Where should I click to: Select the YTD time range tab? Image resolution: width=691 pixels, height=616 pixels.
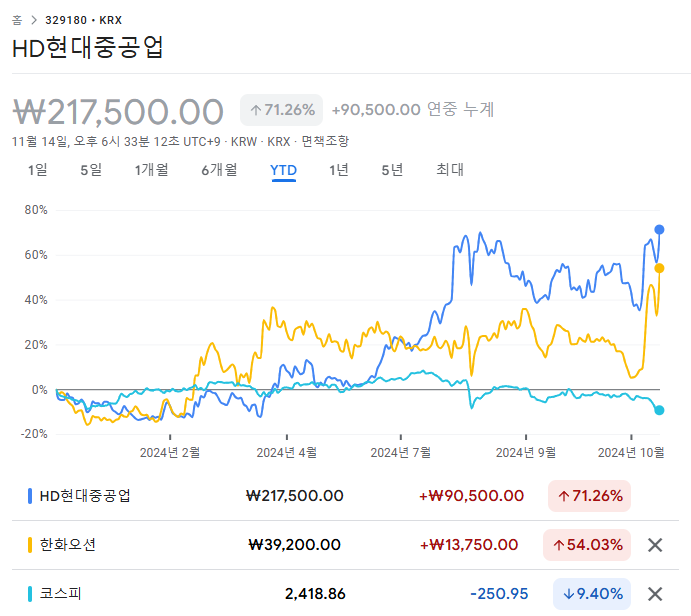tap(283, 170)
